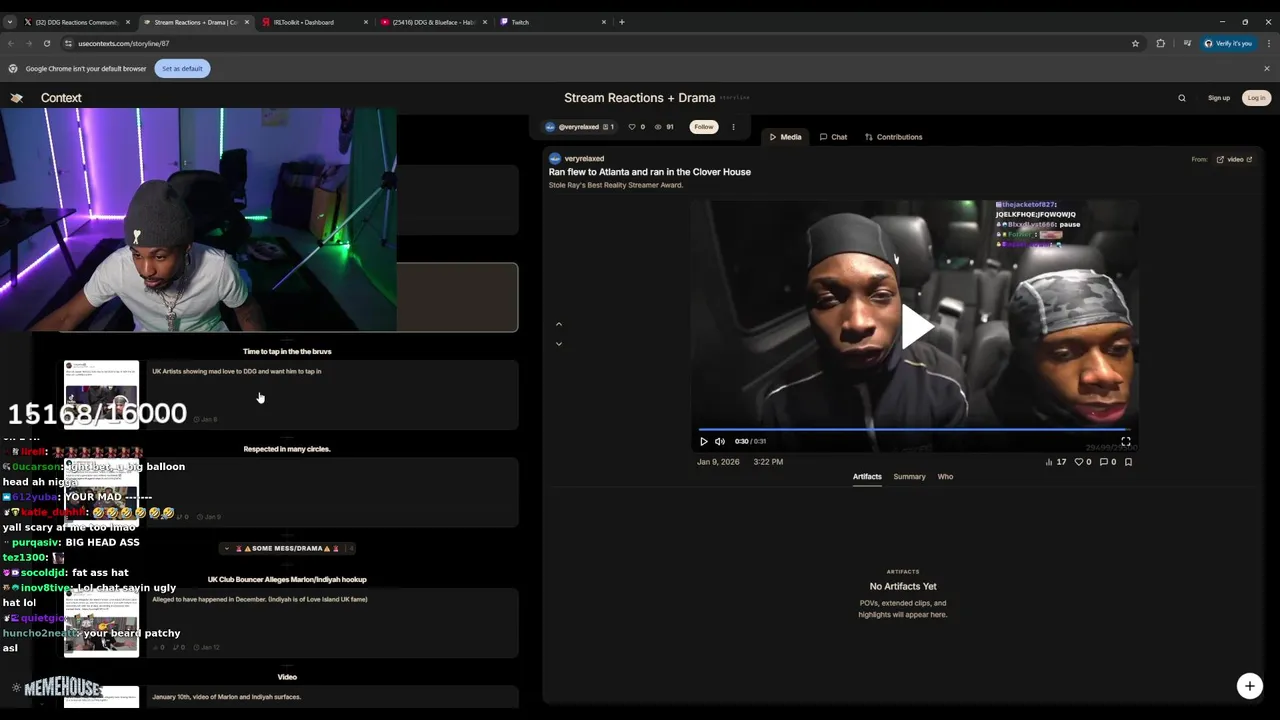Click Respected in many circles heading
The image size is (1280, 720).
(287, 449)
